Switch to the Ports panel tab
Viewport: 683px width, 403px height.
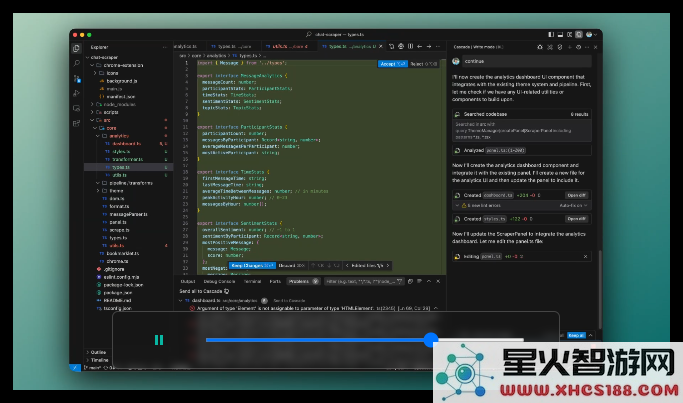click(275, 281)
